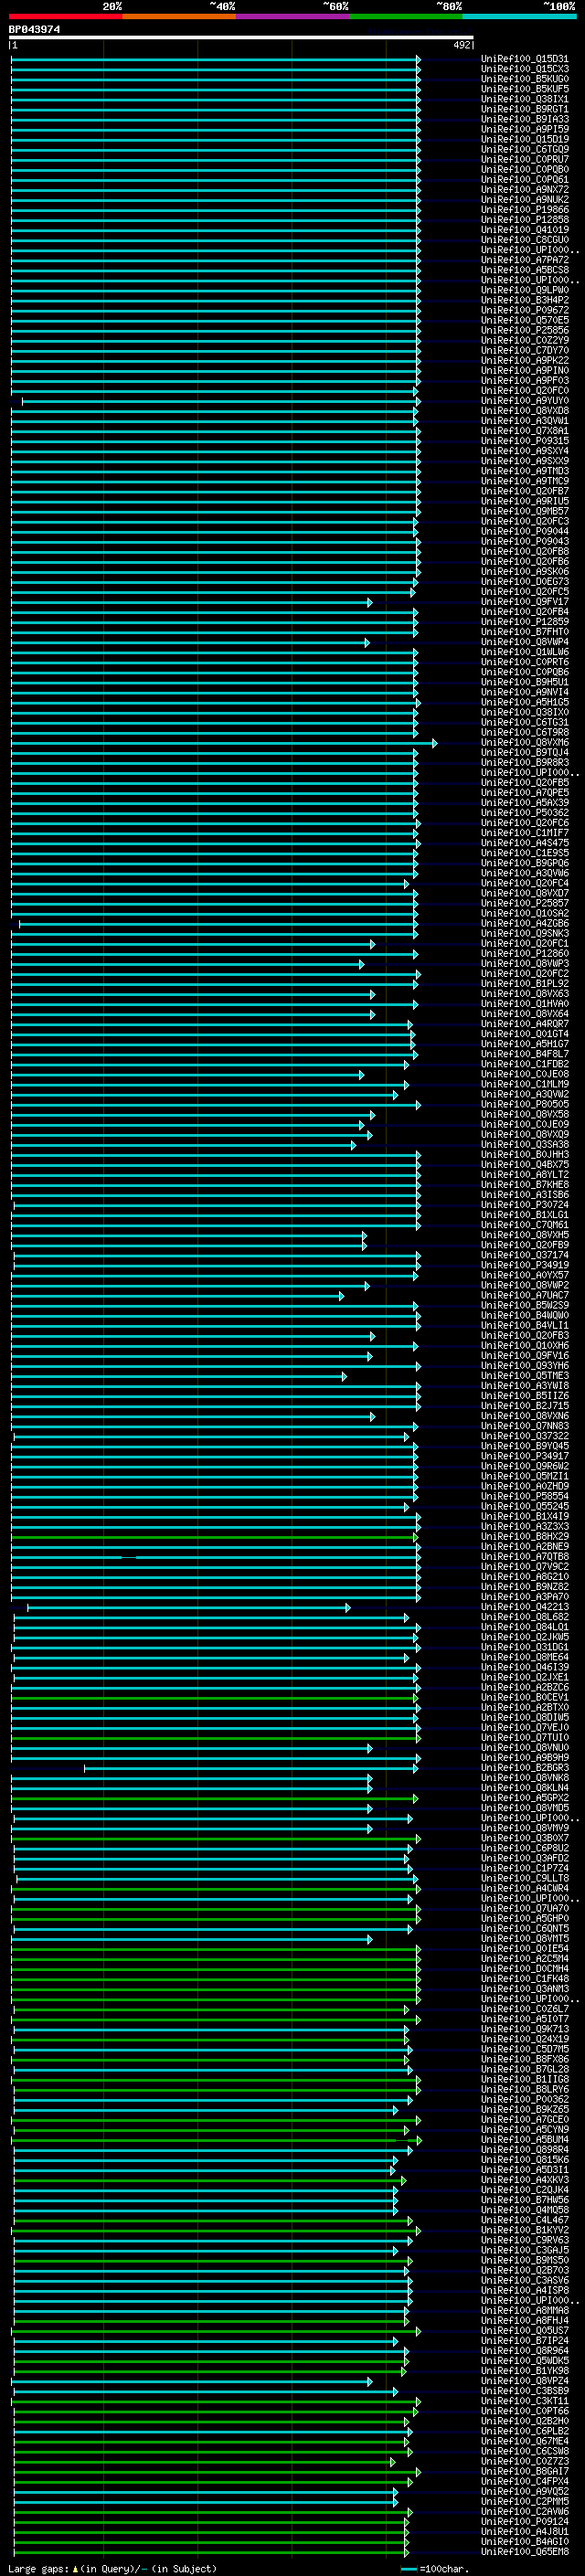Image resolution: width=585 pixels, height=2576 pixels.
Task: Select hit label UniRef100_Q38IX1
Action: [525, 99]
